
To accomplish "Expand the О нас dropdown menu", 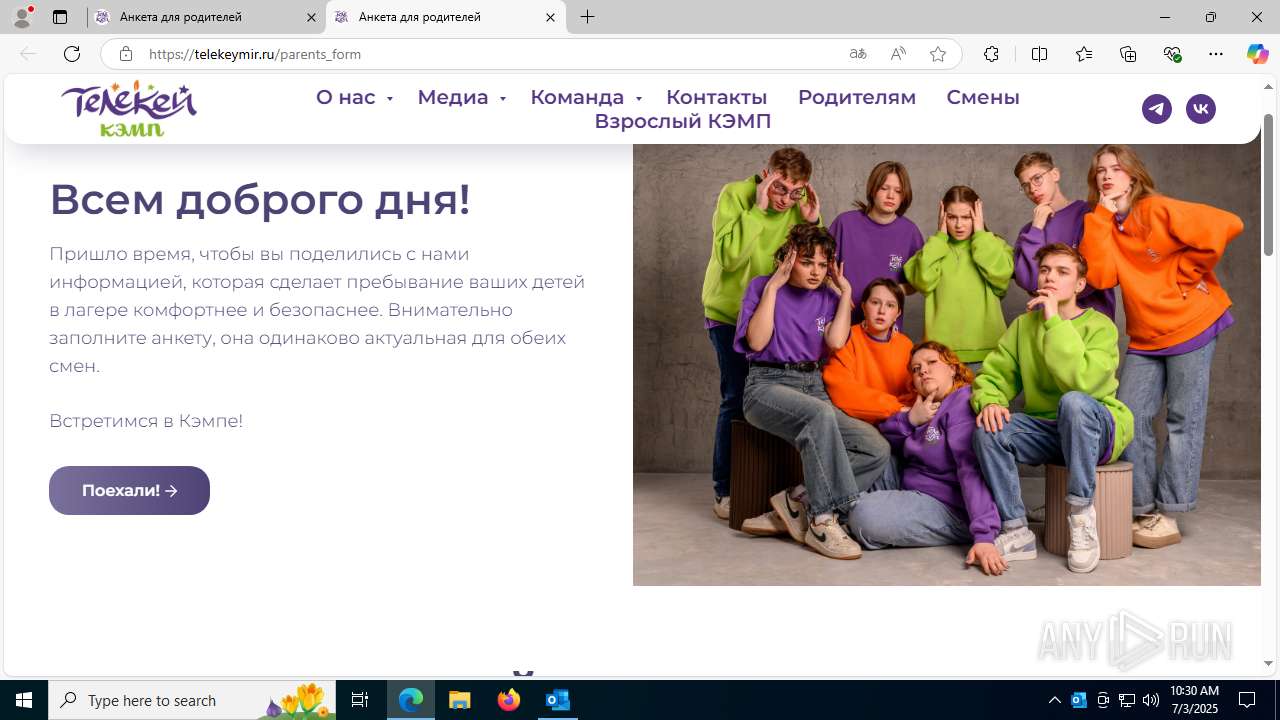I will (354, 97).
